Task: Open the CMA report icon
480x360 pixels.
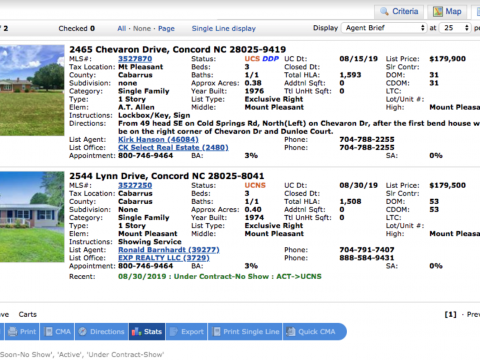Action: click(49, 332)
